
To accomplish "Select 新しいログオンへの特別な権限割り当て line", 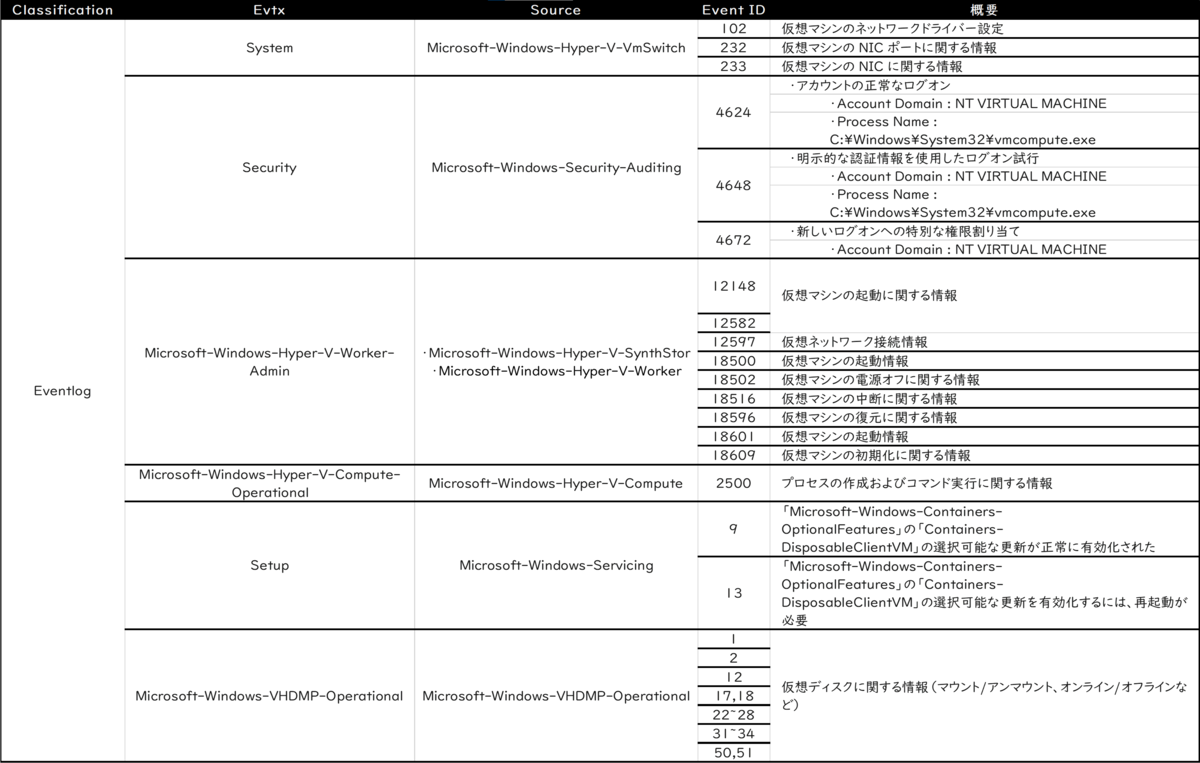I will (x=904, y=231).
